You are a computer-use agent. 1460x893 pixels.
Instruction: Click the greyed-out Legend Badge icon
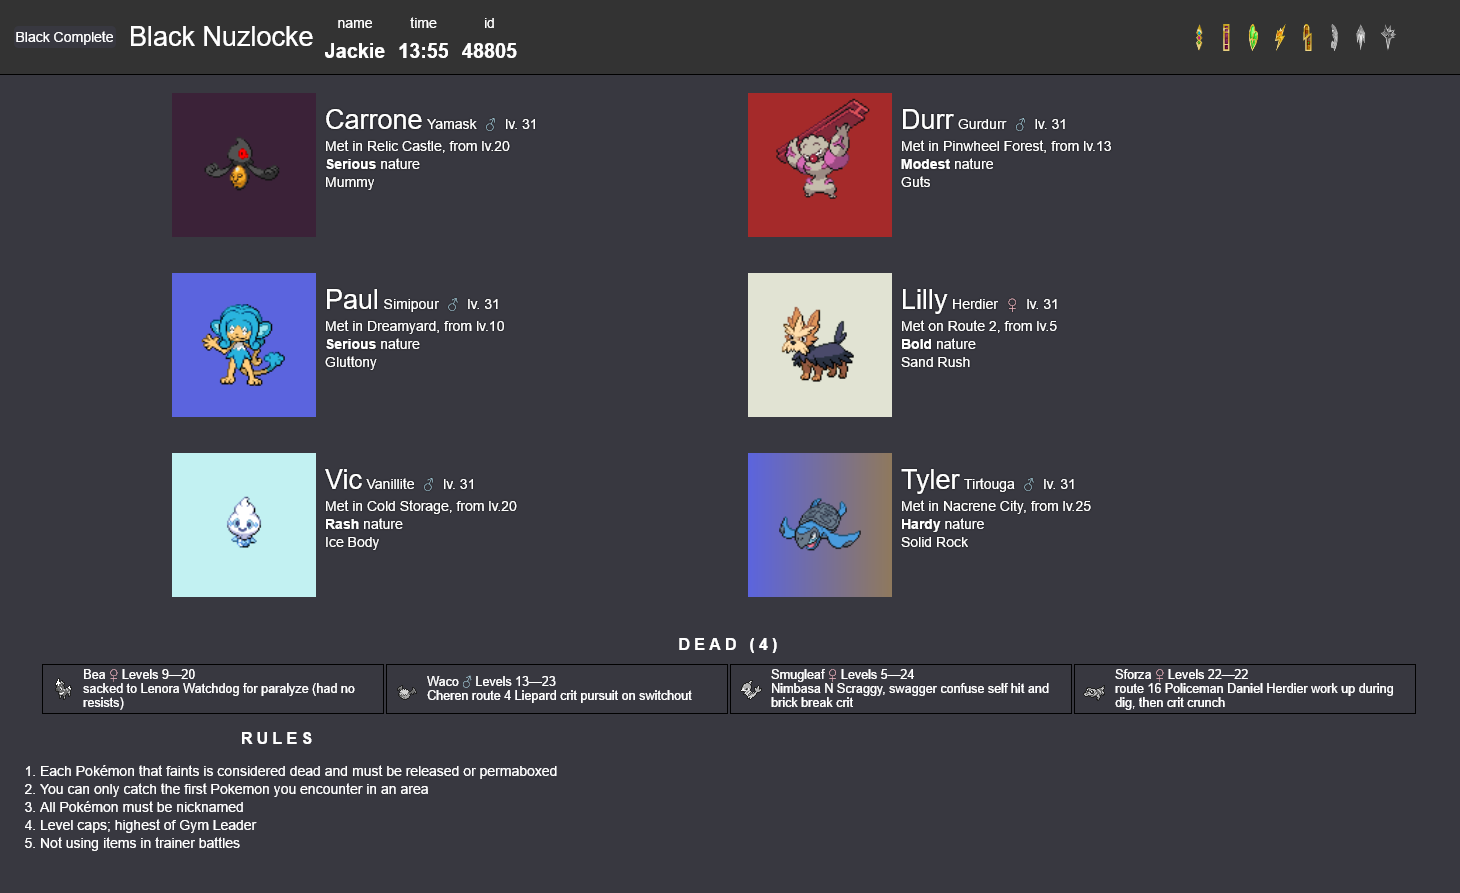pos(1388,38)
